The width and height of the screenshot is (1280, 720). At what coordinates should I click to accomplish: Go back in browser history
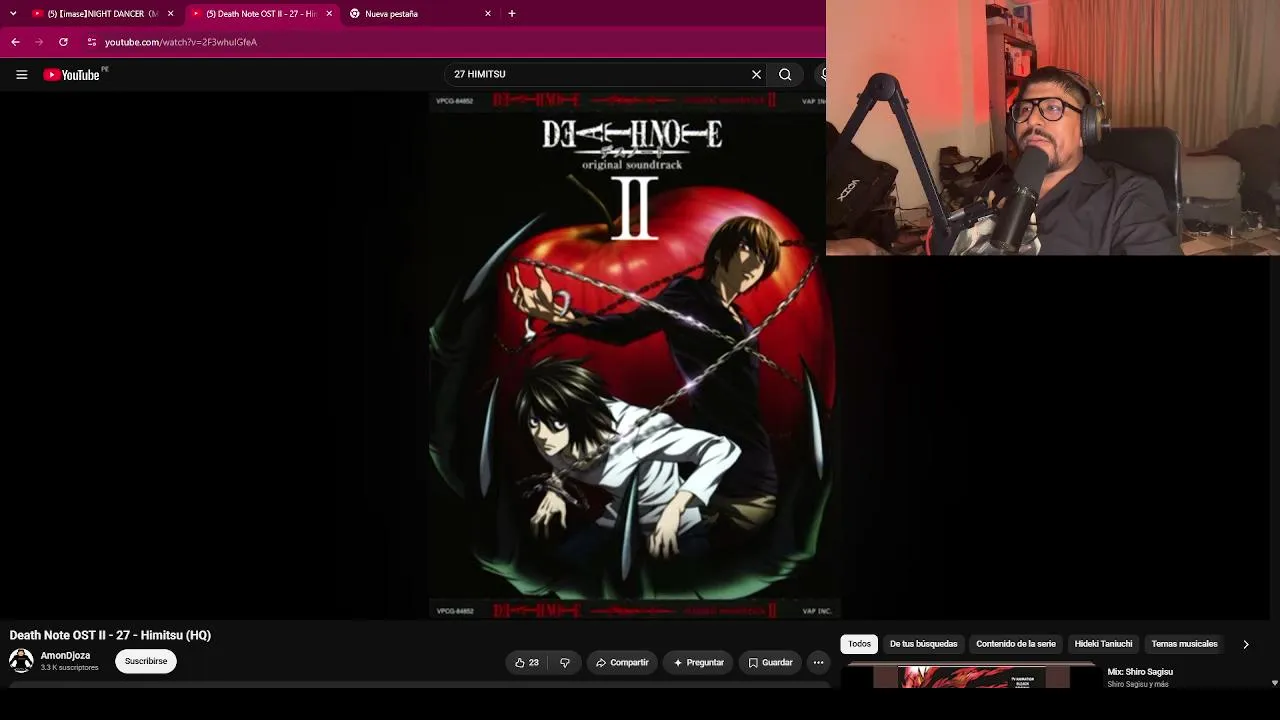[15, 42]
